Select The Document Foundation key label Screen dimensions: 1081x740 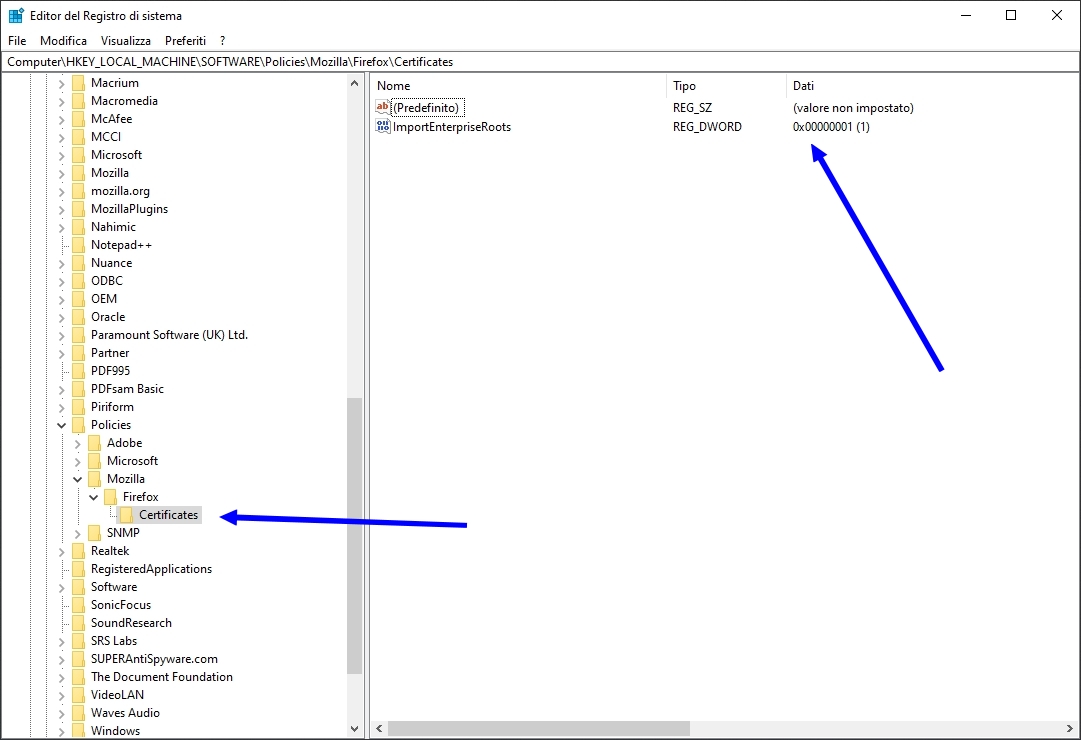point(162,677)
